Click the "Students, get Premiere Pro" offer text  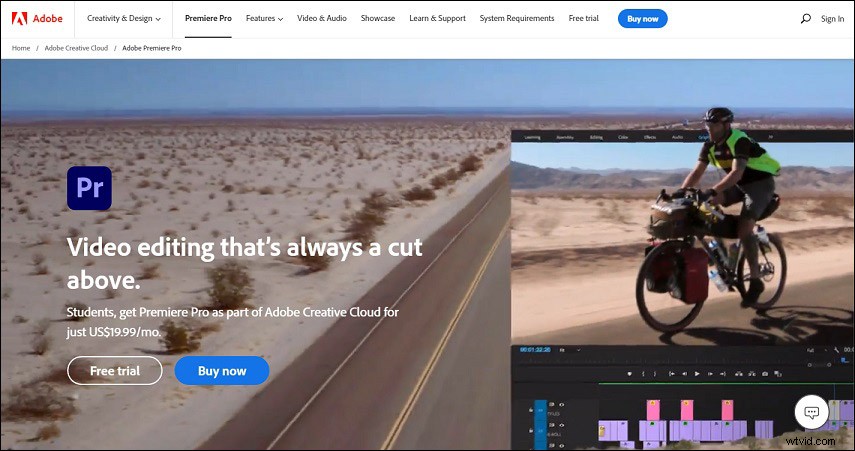pos(232,322)
